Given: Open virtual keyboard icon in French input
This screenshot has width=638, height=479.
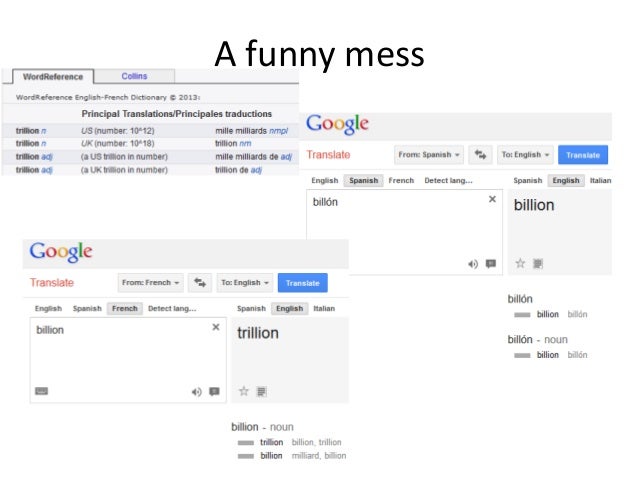Looking at the screenshot, I should pos(42,391).
